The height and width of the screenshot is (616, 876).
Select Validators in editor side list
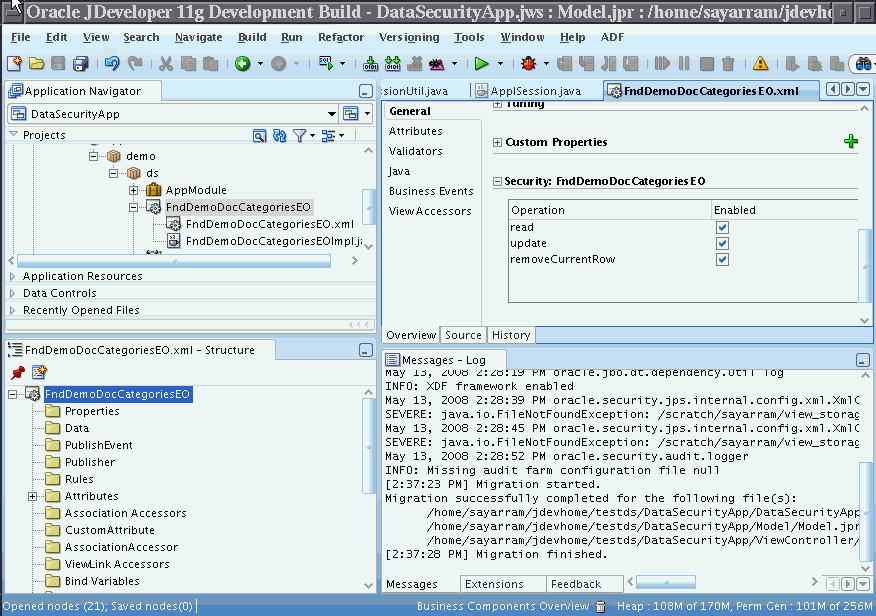[416, 151]
